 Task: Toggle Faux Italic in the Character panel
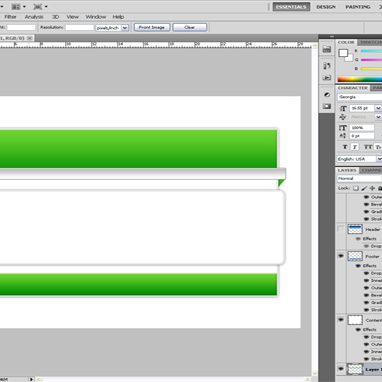[x=355, y=147]
